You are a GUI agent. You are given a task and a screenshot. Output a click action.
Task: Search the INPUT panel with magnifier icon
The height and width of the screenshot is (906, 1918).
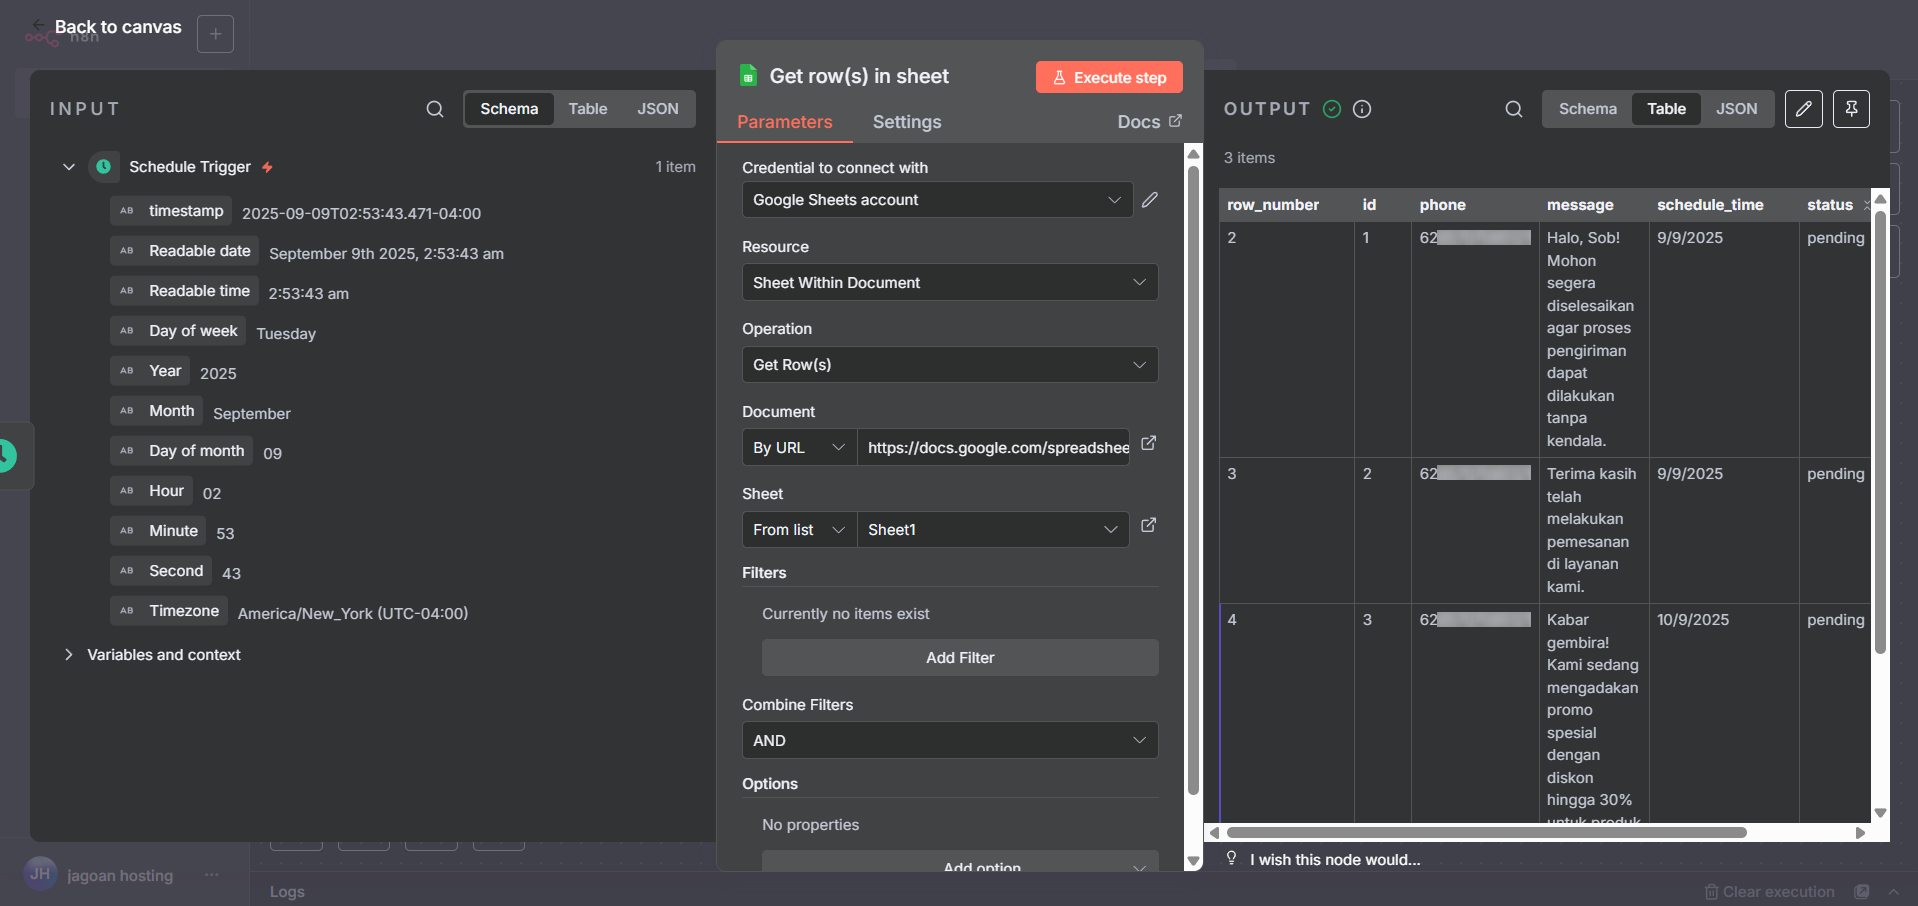[434, 109]
